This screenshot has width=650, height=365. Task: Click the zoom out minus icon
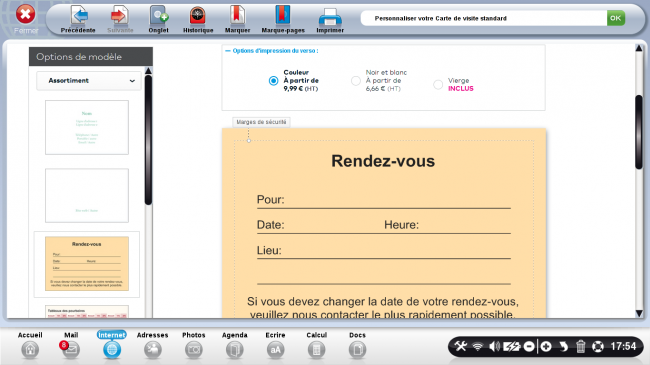coord(529,346)
